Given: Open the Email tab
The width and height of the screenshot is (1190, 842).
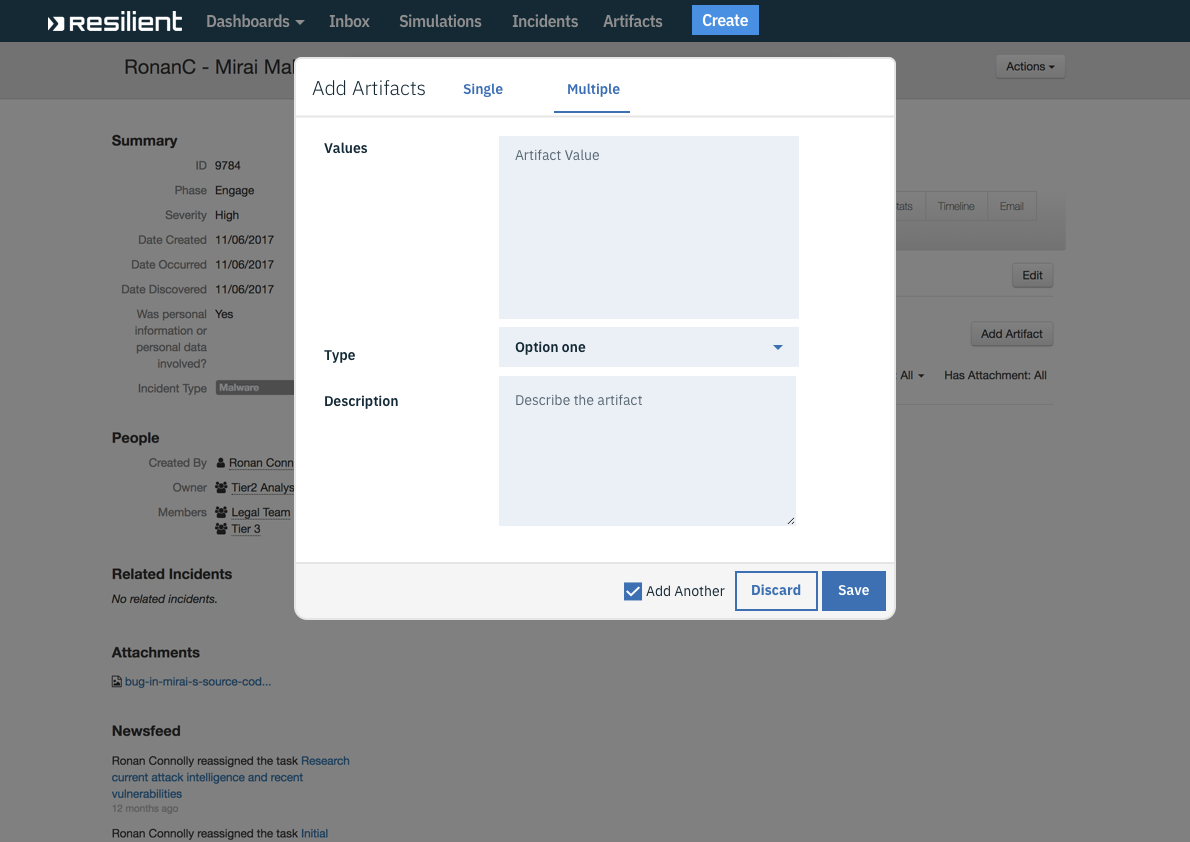Looking at the screenshot, I should (1011, 207).
